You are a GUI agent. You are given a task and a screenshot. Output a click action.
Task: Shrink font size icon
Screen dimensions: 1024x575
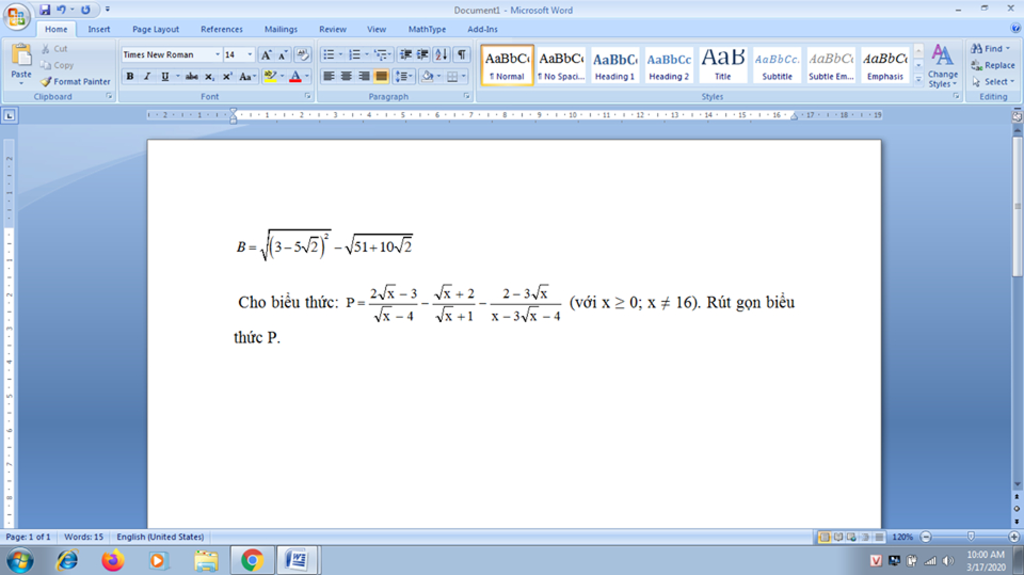tap(283, 55)
